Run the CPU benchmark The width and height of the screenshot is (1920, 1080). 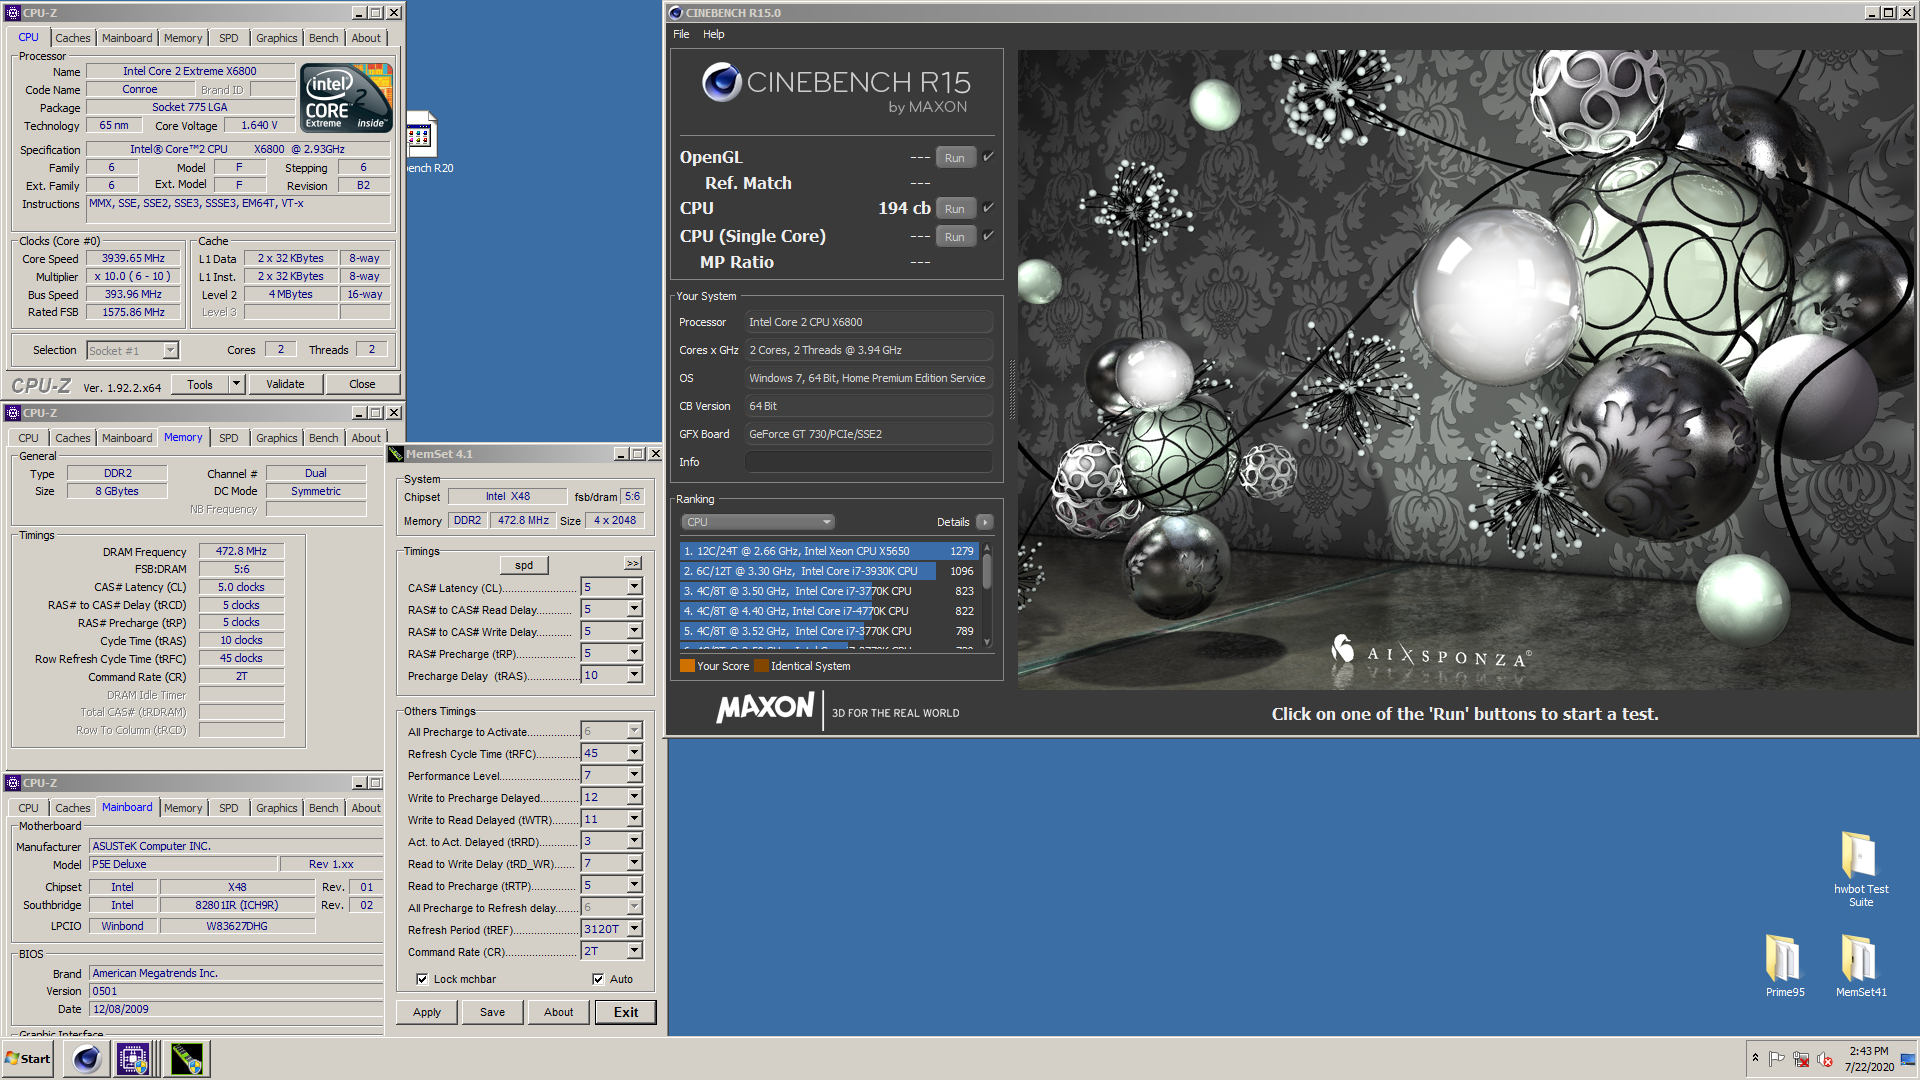(955, 209)
